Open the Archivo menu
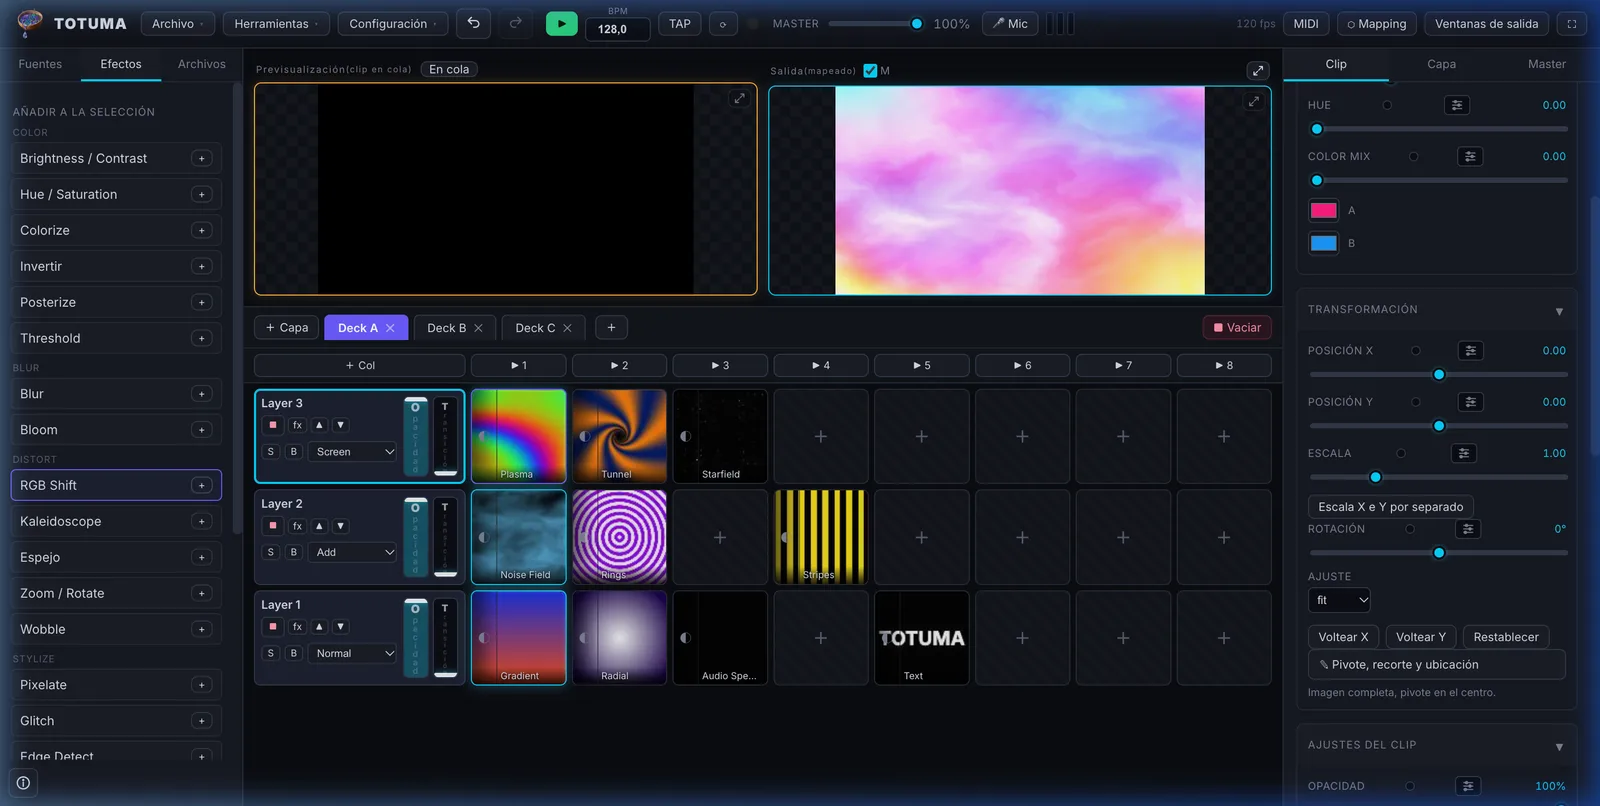 (178, 23)
